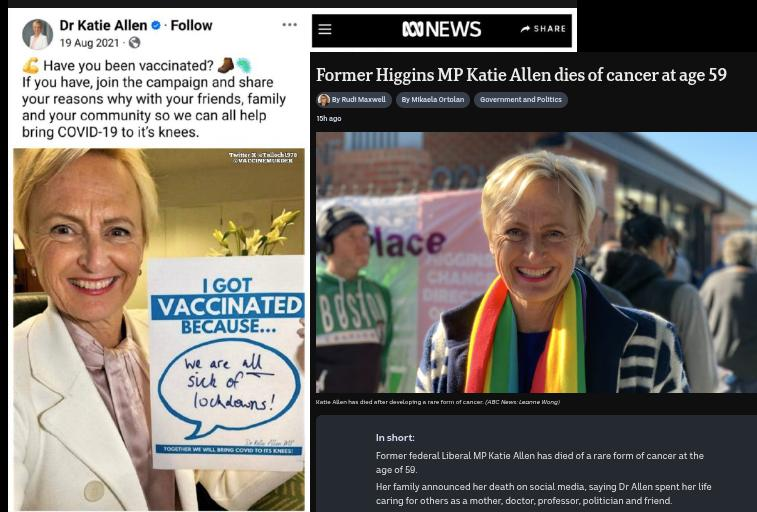Click the Share text button
Screen dimensions: 757x512
coord(549,29)
